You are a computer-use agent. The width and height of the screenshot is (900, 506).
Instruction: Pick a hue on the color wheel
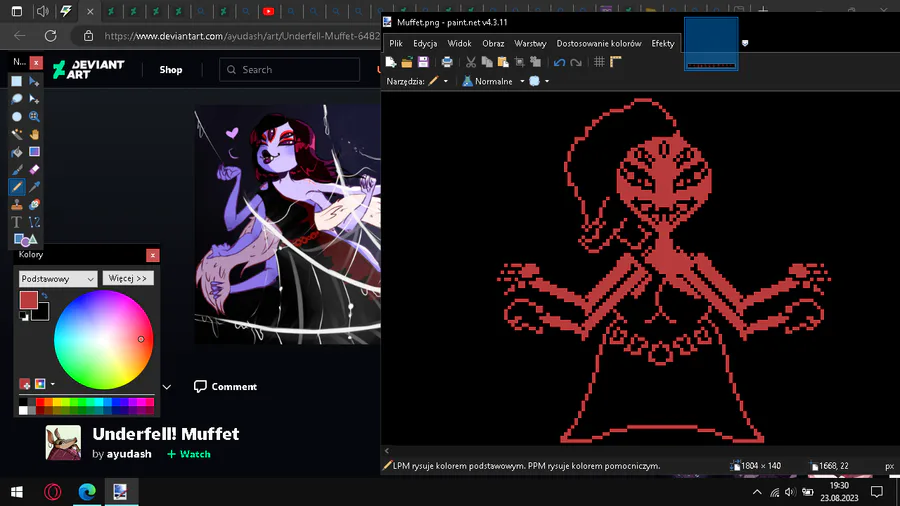(103, 340)
